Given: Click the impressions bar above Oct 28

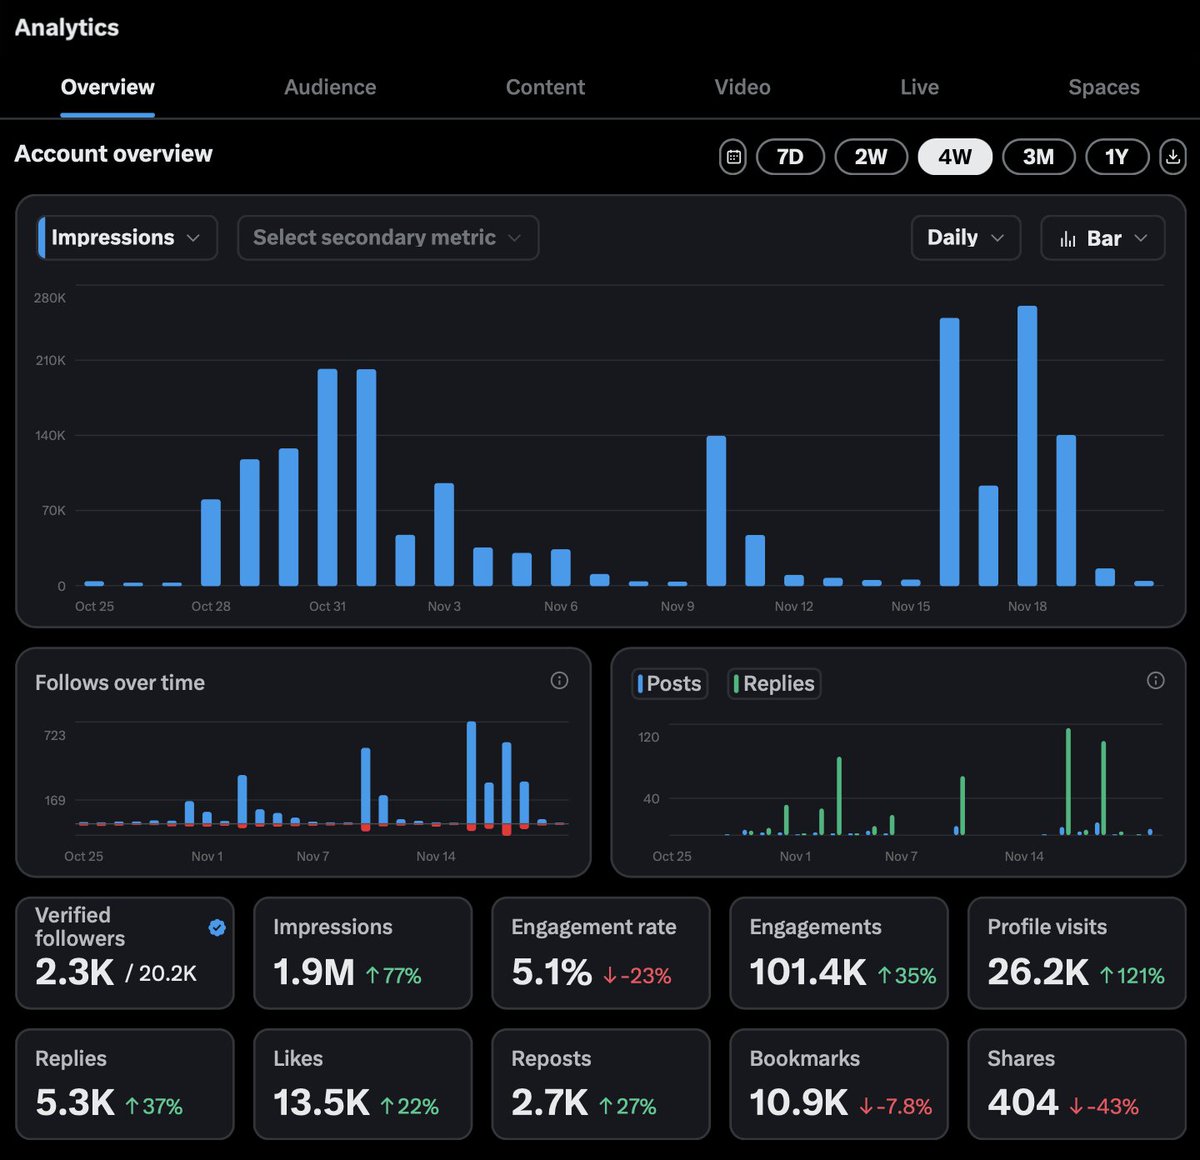Looking at the screenshot, I should [211, 542].
